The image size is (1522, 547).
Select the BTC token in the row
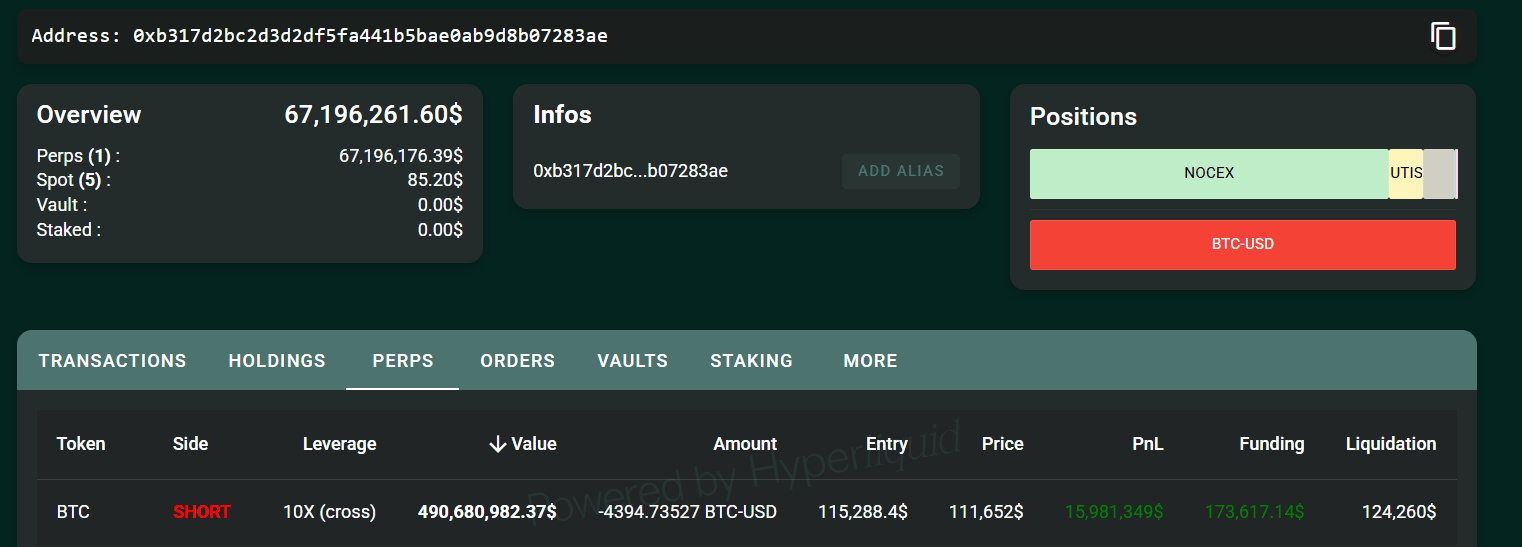click(x=73, y=512)
